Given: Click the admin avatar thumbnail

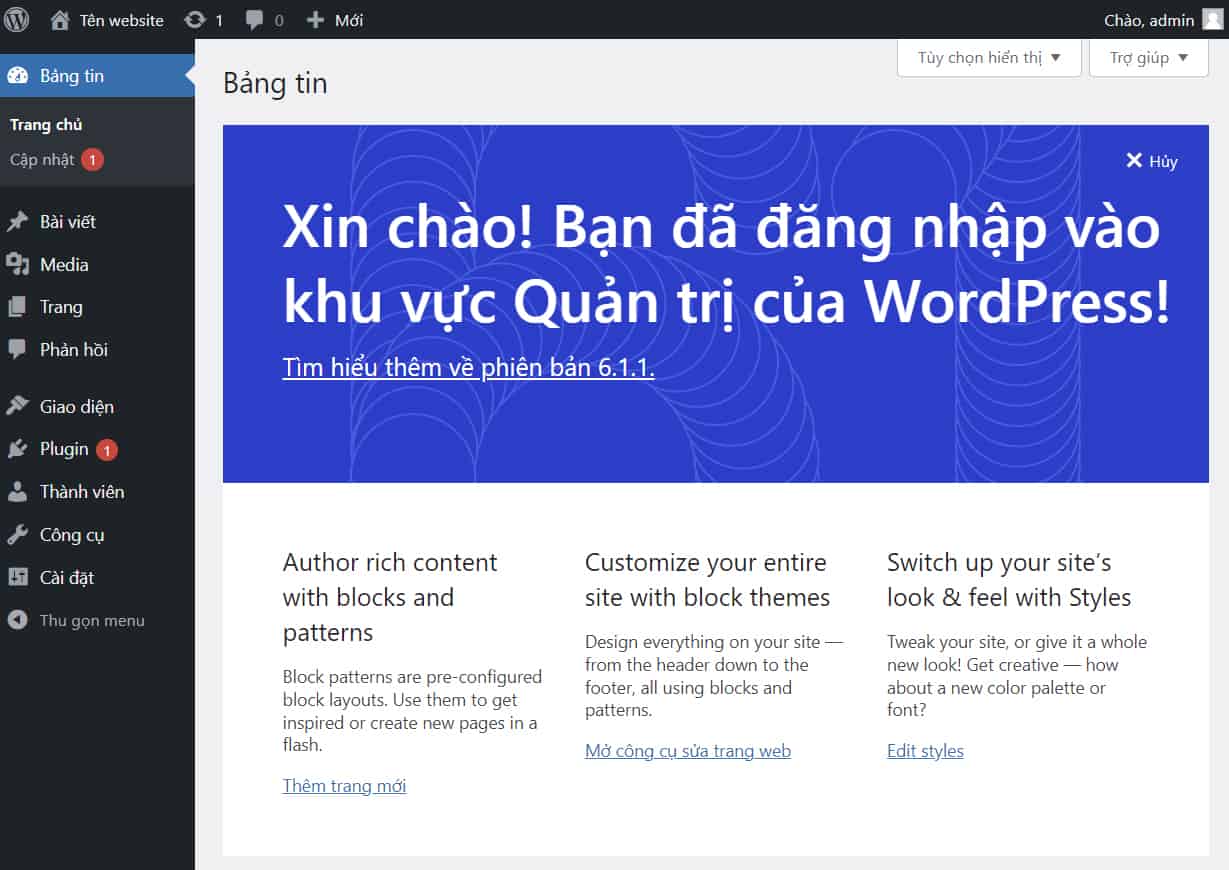Looking at the screenshot, I should pos(1213,18).
